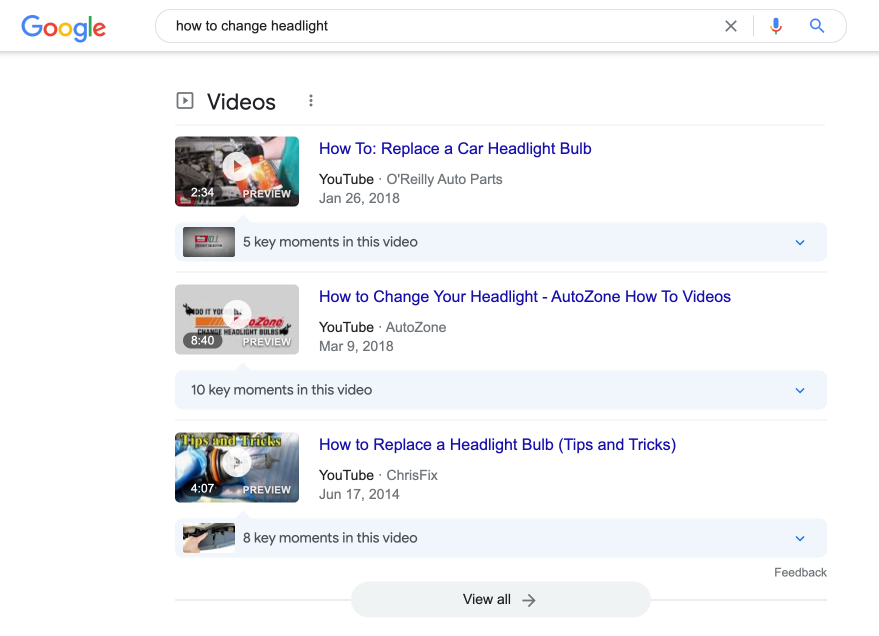
Task: Click the 'Videos' heading text
Action: (241, 102)
